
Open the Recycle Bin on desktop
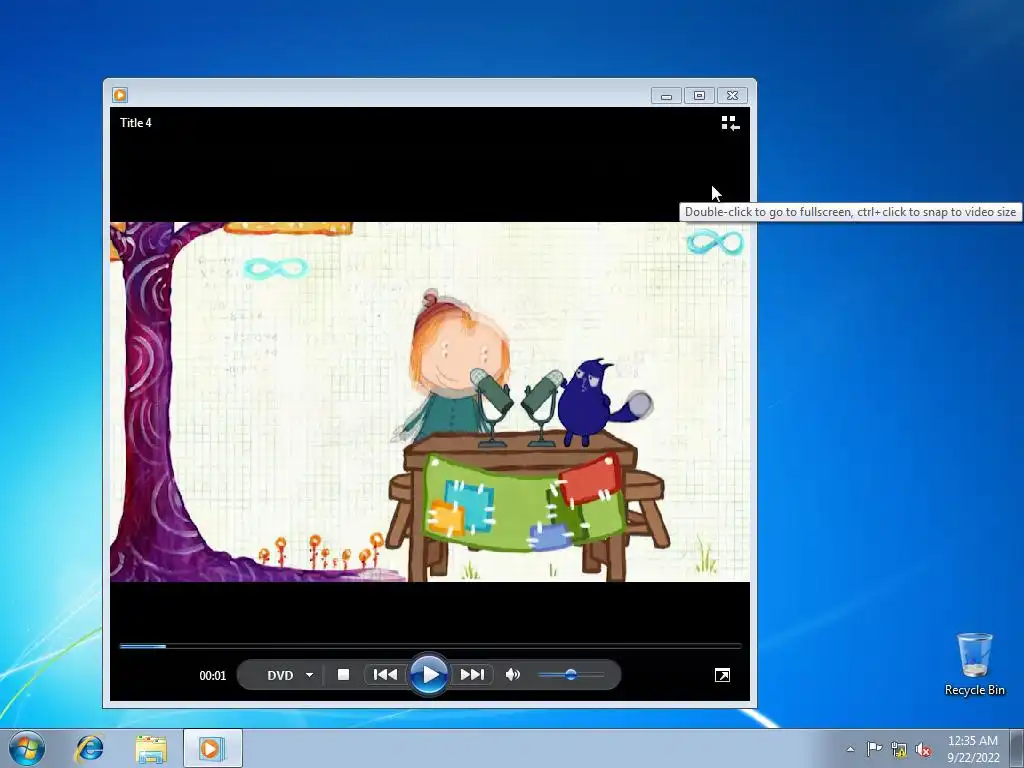(x=974, y=664)
